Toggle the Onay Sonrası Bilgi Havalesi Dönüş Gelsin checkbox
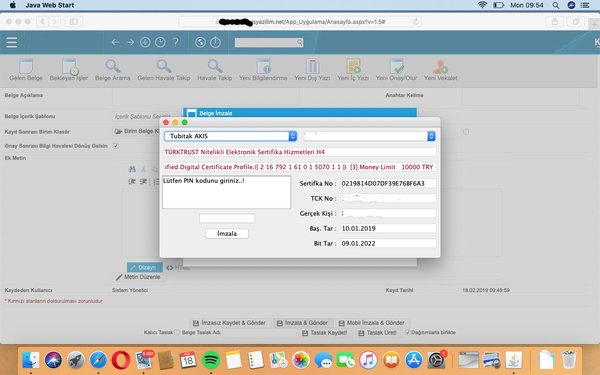The width and height of the screenshot is (600, 375). point(116,146)
